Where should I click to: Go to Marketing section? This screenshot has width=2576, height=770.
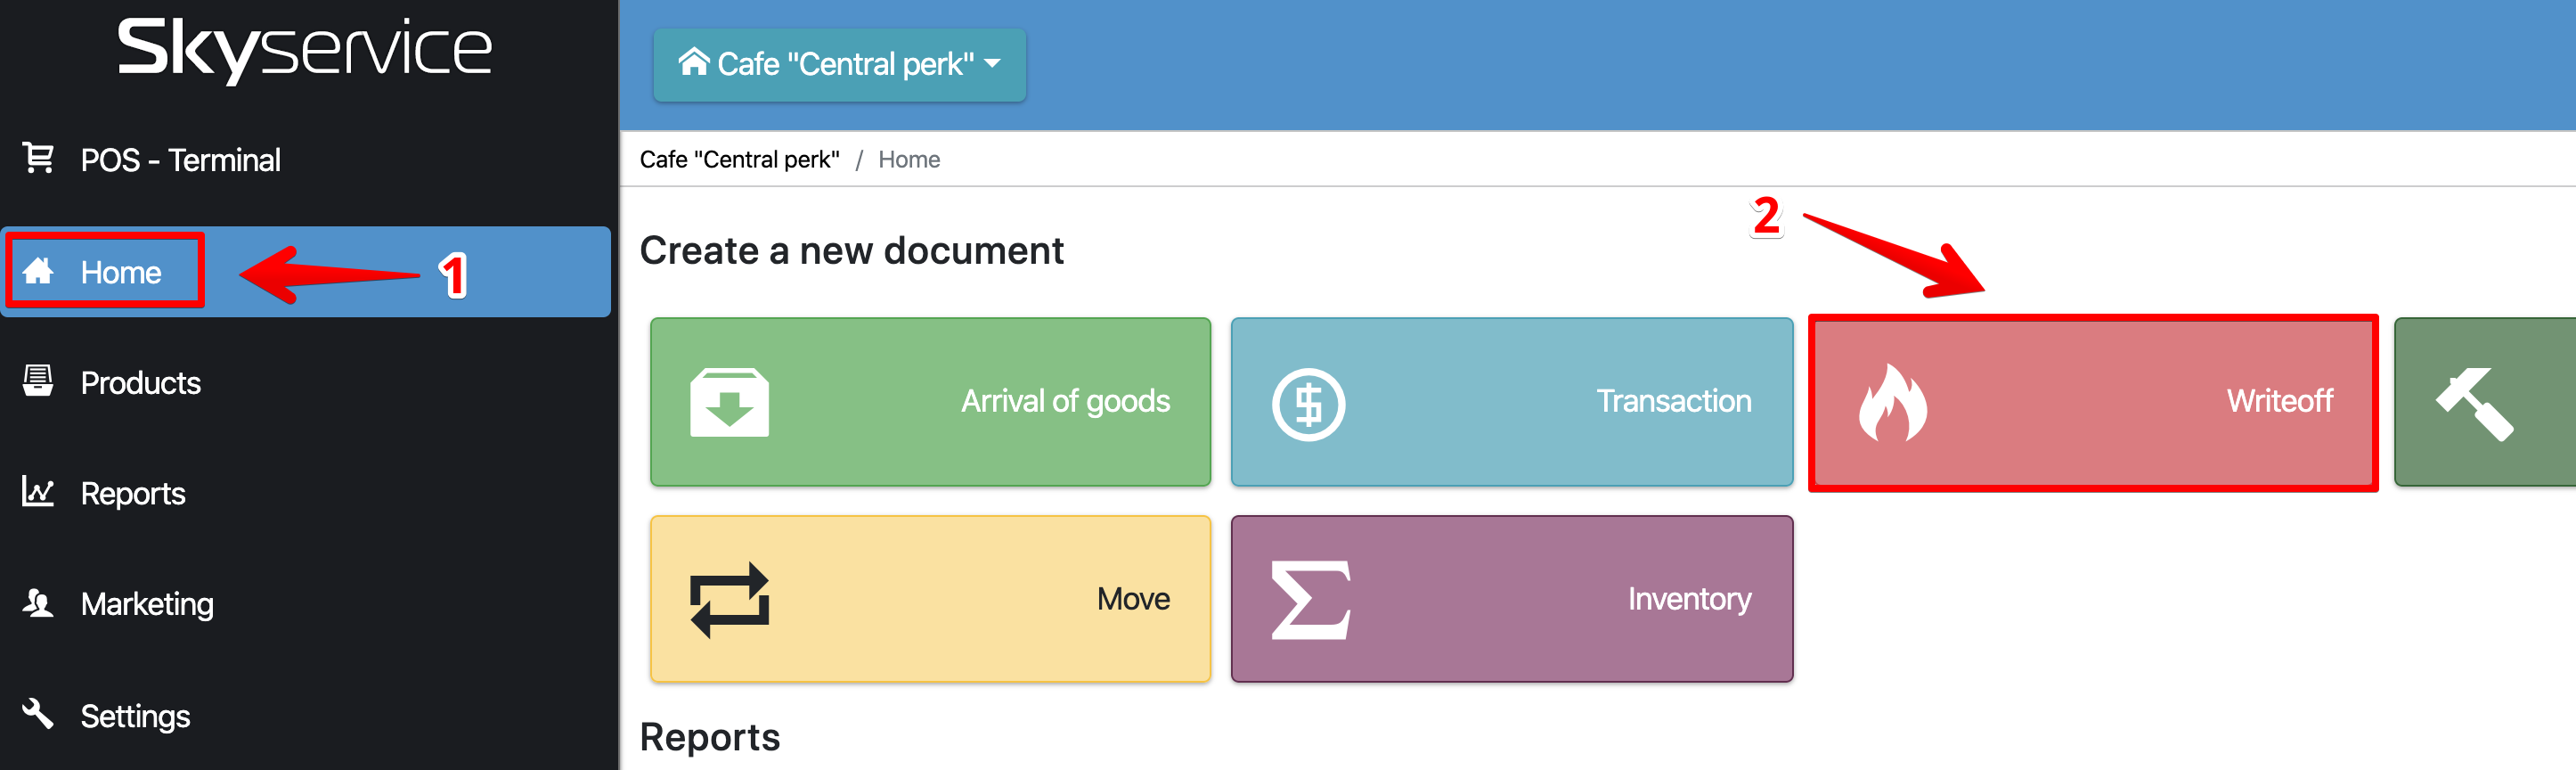click(147, 605)
